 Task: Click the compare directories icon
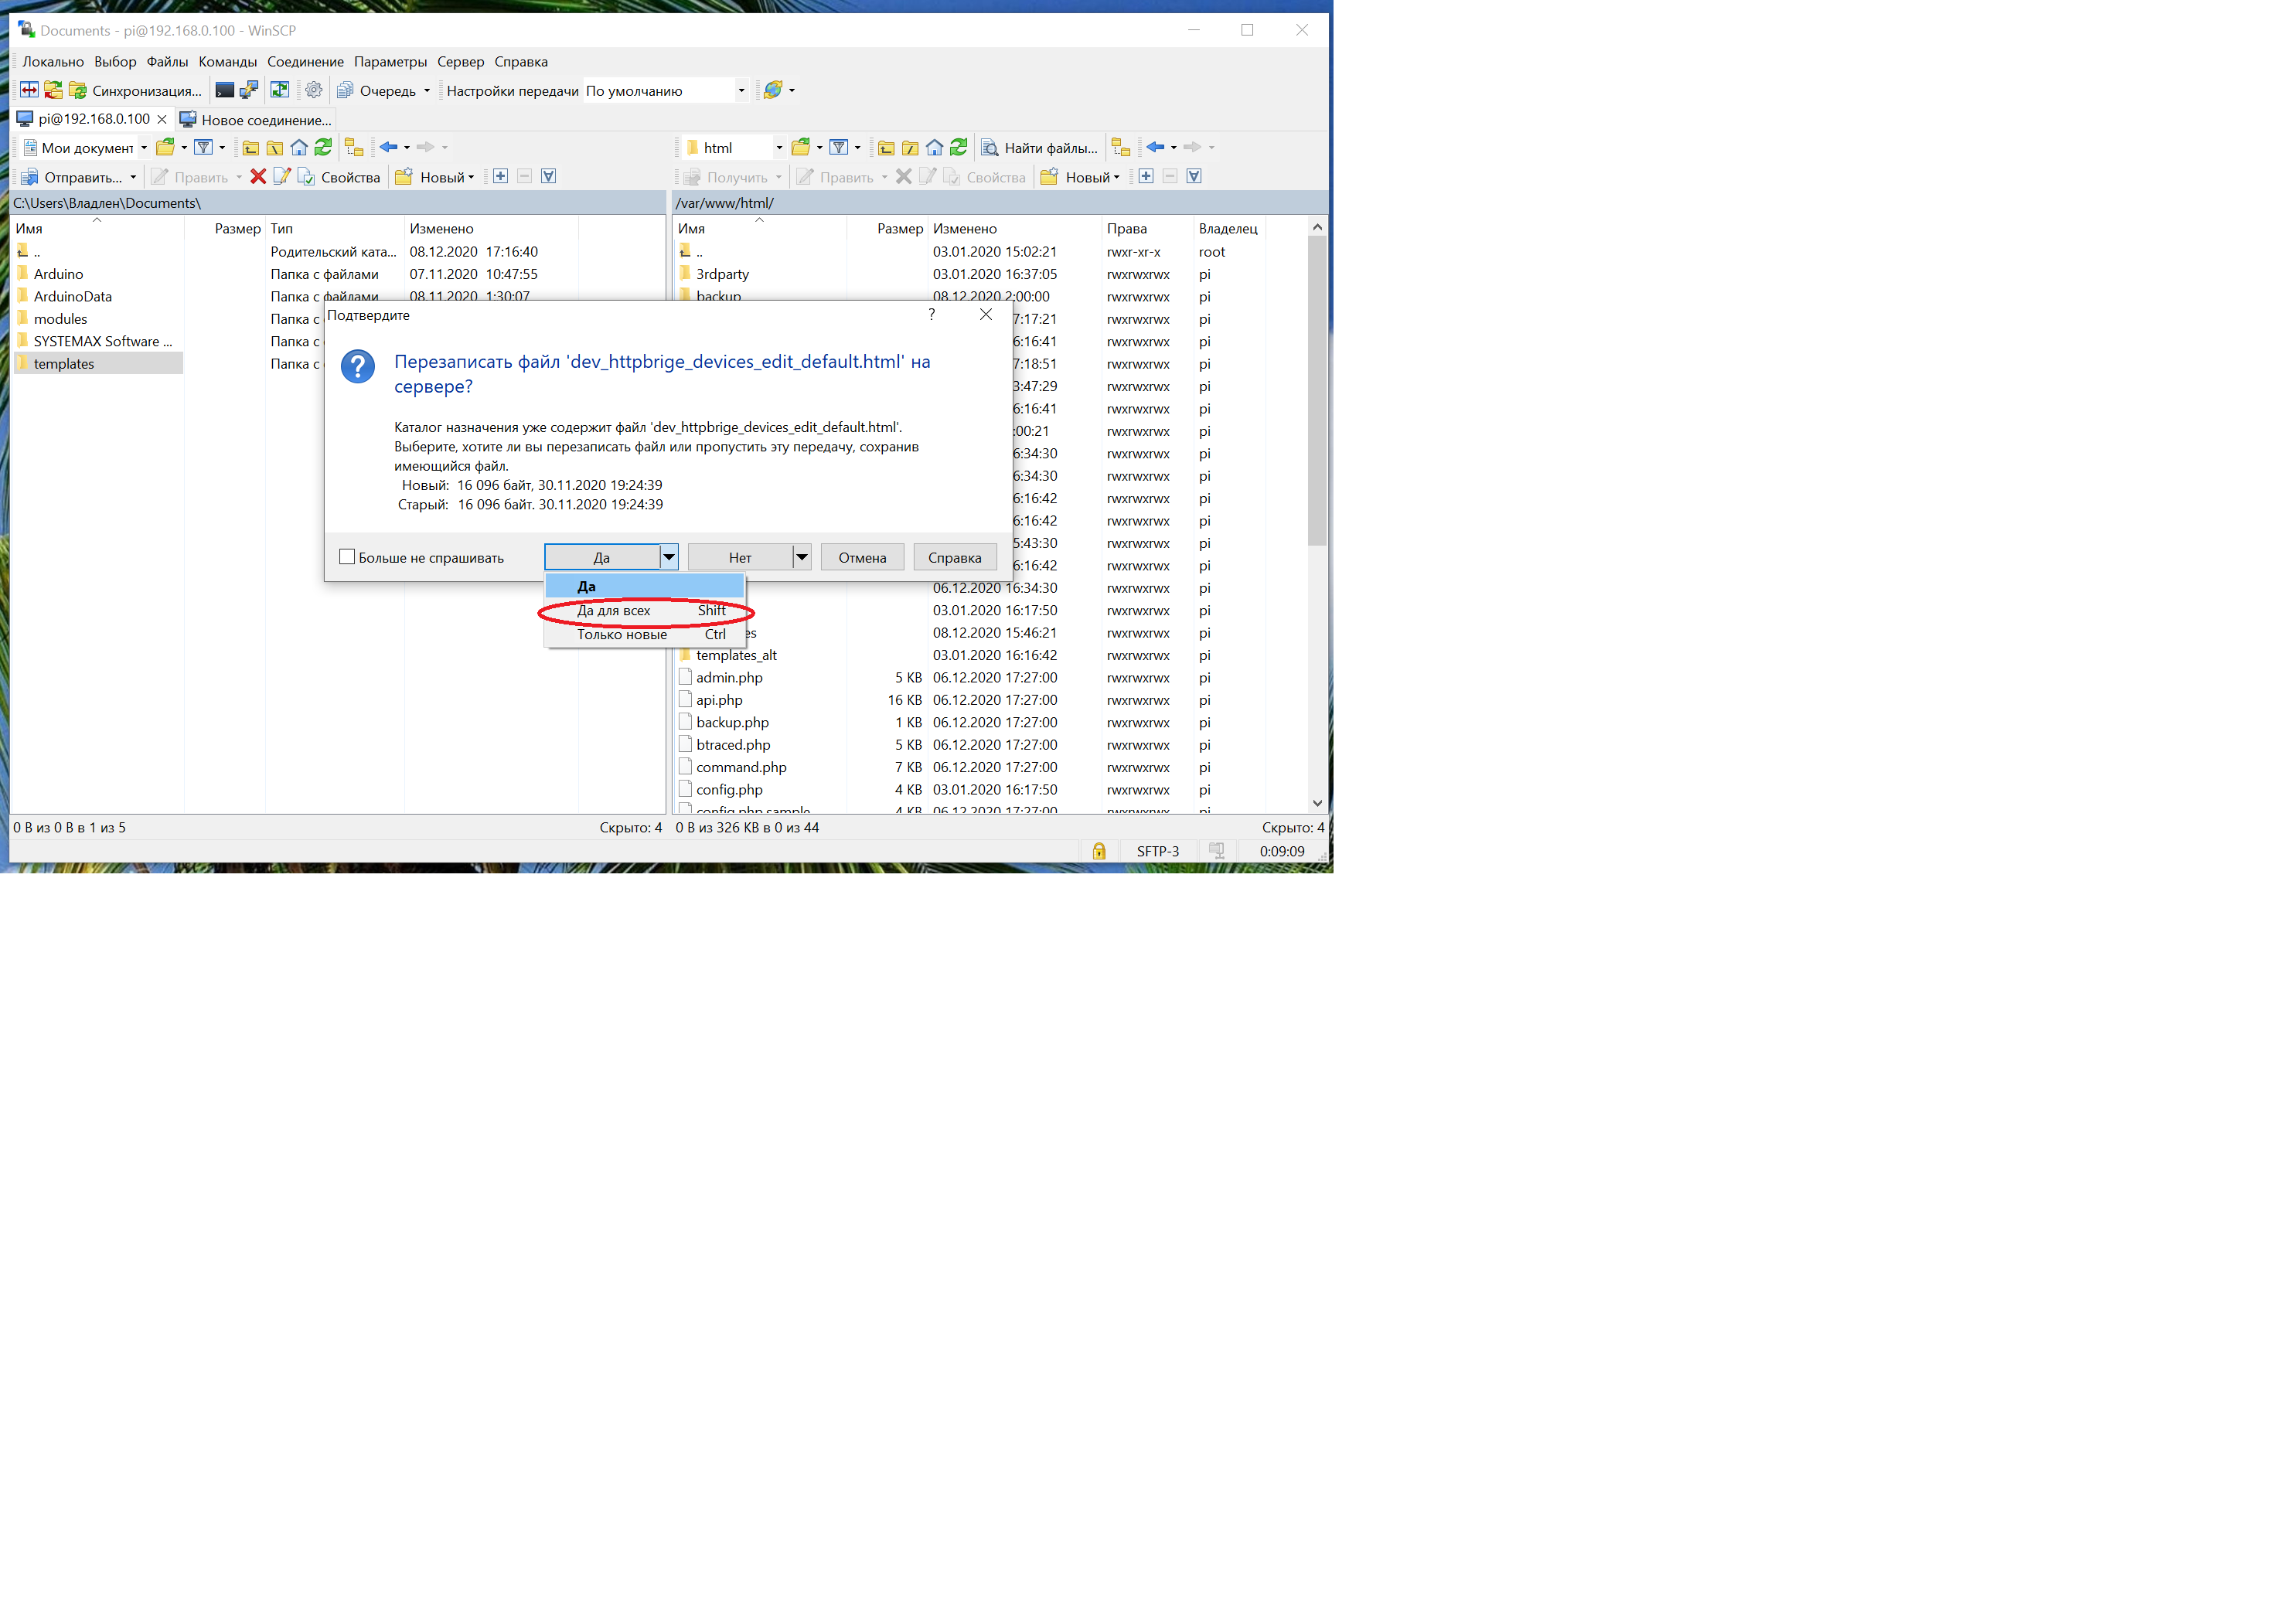click(29, 91)
